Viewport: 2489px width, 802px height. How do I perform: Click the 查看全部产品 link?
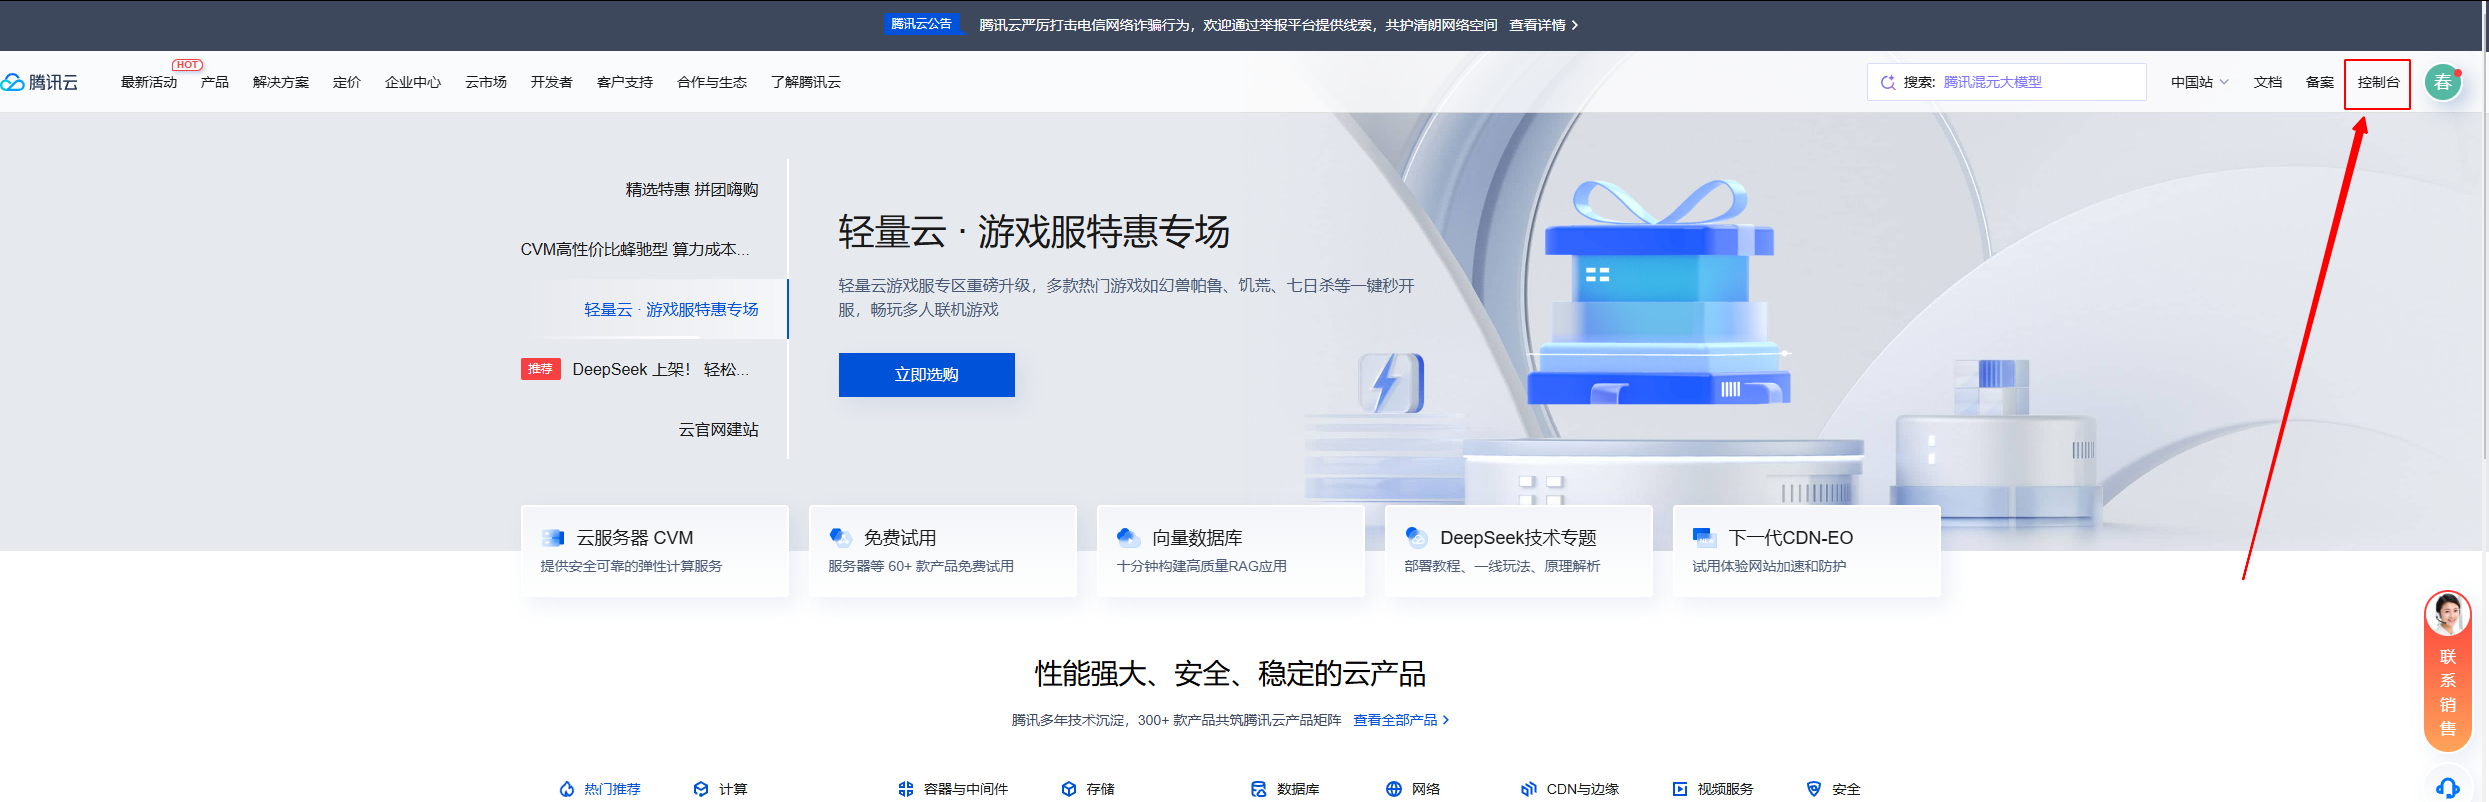click(x=1401, y=720)
